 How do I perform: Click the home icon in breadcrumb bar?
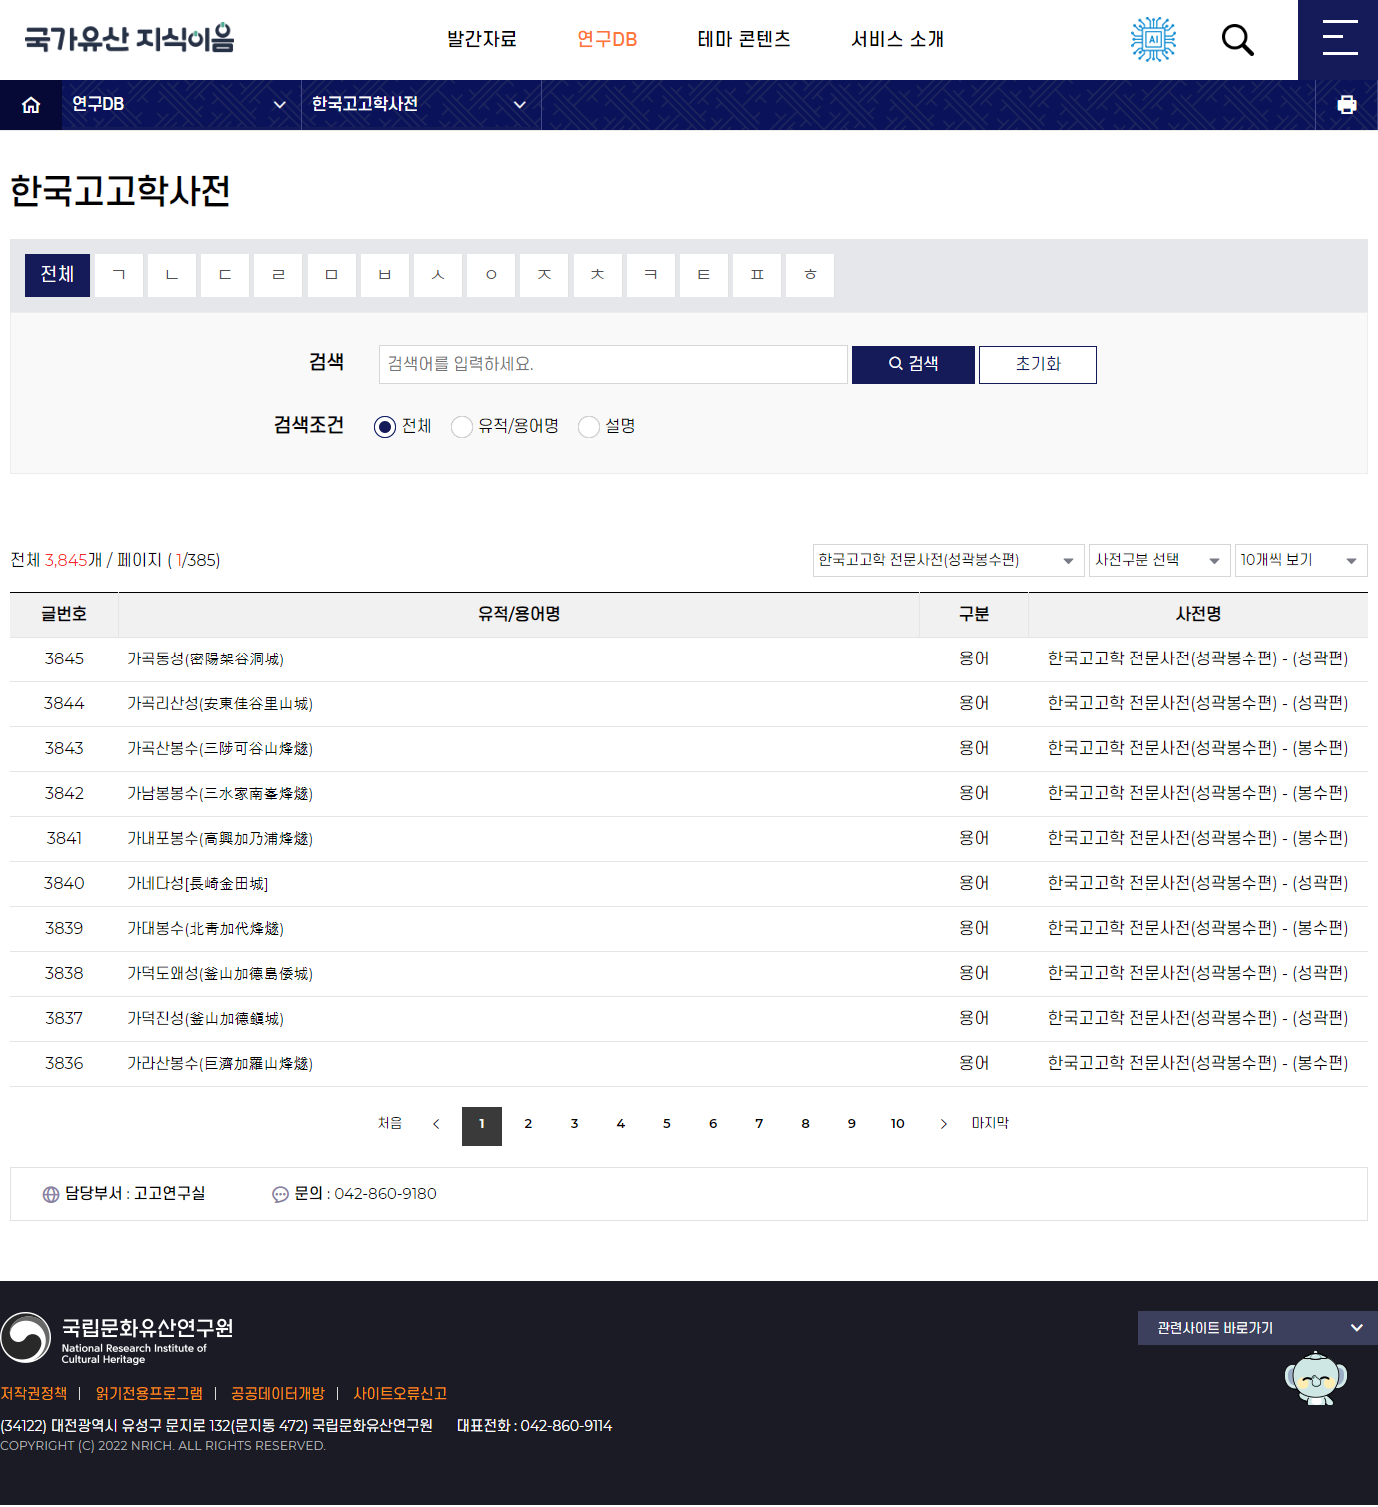[31, 105]
